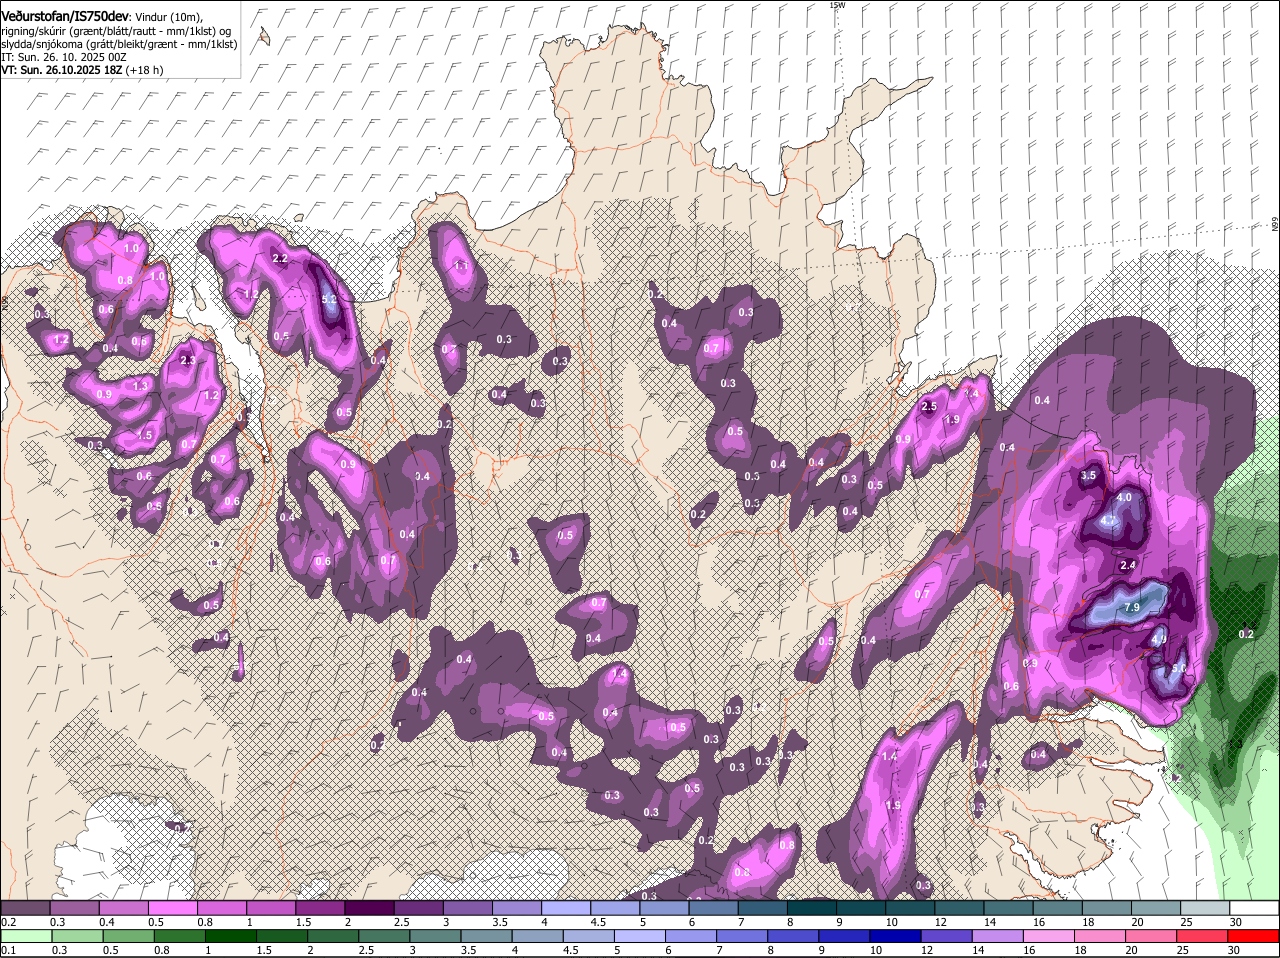Click the 7.9 precipitation value on the map
Viewport: 1280px width, 958px height.
point(1133,608)
